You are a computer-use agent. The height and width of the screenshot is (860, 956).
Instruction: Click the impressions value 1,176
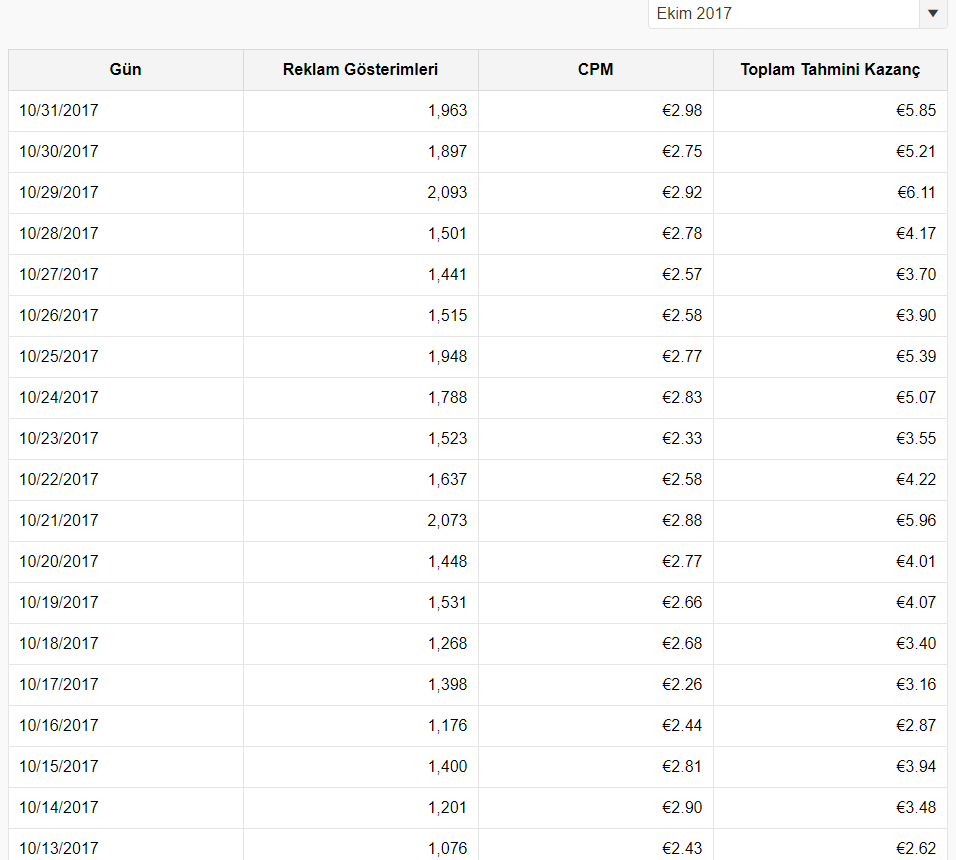448,725
